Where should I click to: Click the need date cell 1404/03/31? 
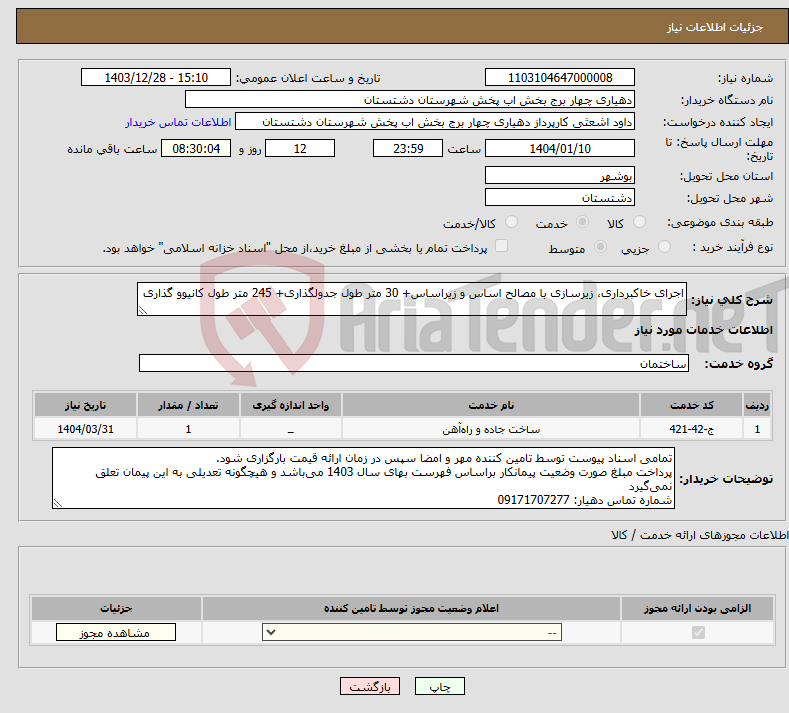[85, 429]
